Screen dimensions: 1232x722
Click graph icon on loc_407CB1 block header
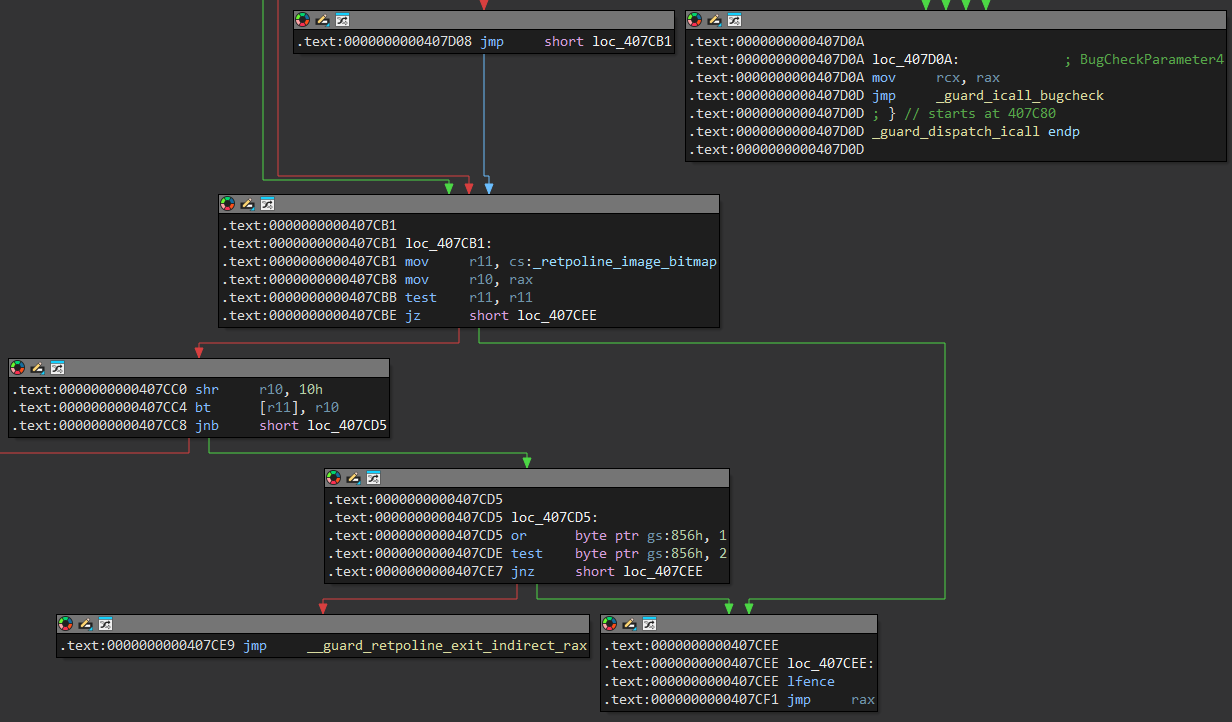coord(267,204)
